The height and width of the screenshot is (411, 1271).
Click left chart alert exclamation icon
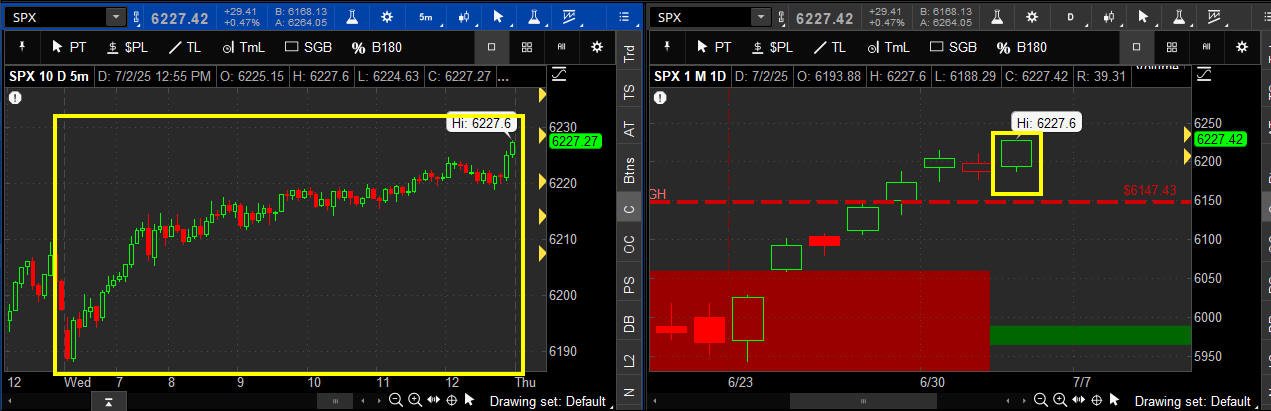pos(15,97)
